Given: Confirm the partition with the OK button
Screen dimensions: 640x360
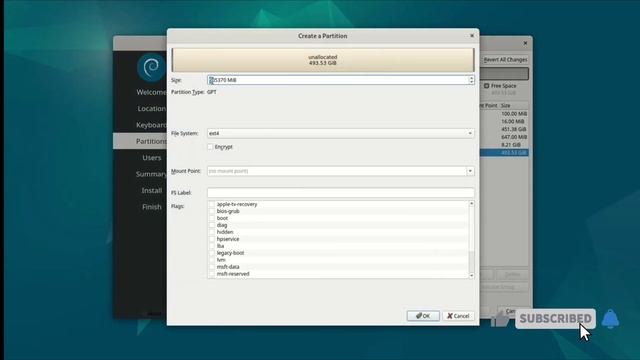Looking at the screenshot, I should [x=423, y=316].
